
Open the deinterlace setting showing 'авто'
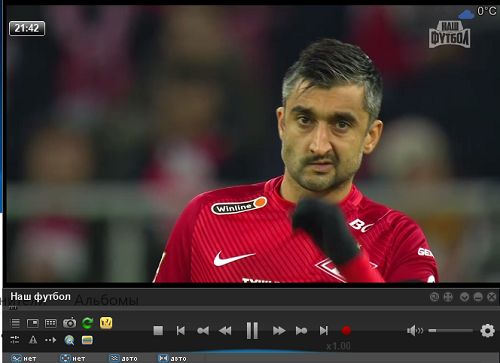tap(123, 358)
